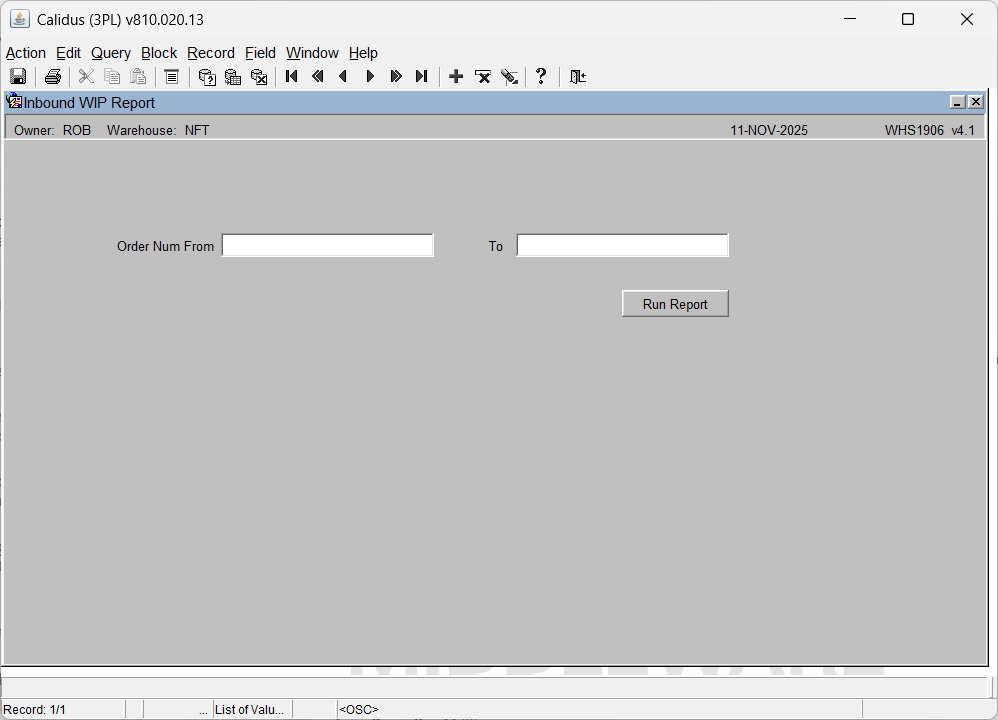Click the Order Num From input field
Viewport: 998px width, 720px height.
coord(327,246)
